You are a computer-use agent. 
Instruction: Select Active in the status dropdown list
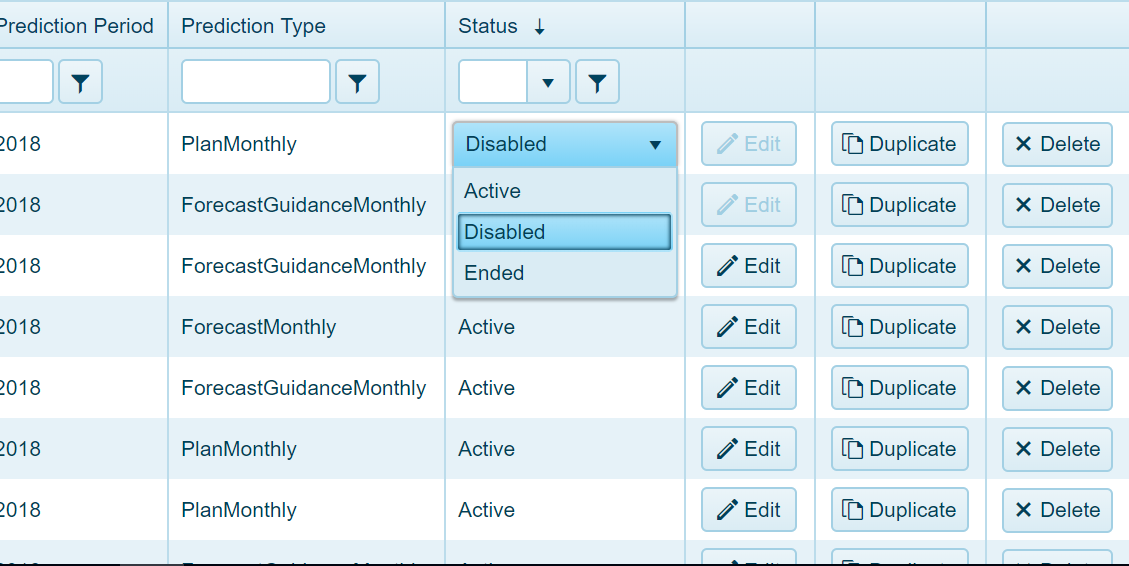click(x=493, y=191)
